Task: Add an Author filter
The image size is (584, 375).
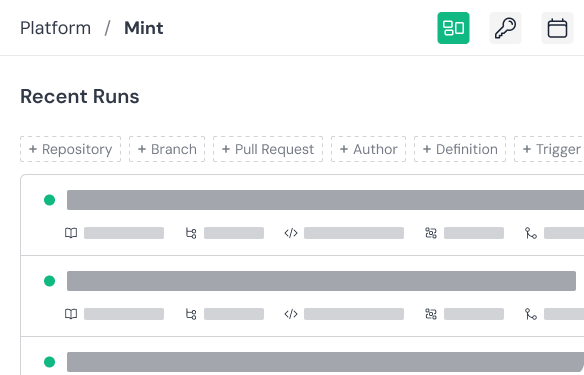Action: click(x=369, y=149)
